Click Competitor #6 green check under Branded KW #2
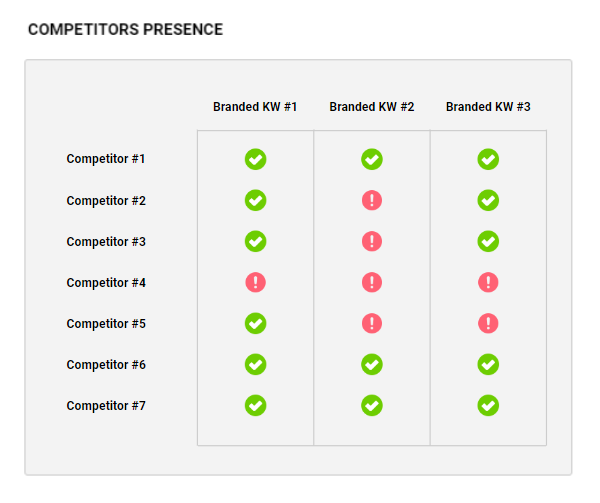 tap(372, 365)
